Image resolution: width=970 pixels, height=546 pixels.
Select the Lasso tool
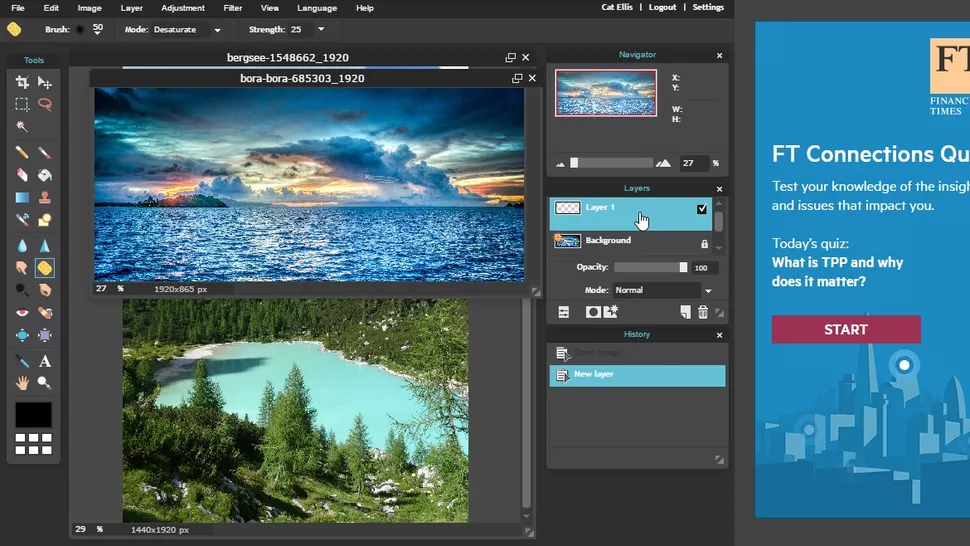pos(45,104)
